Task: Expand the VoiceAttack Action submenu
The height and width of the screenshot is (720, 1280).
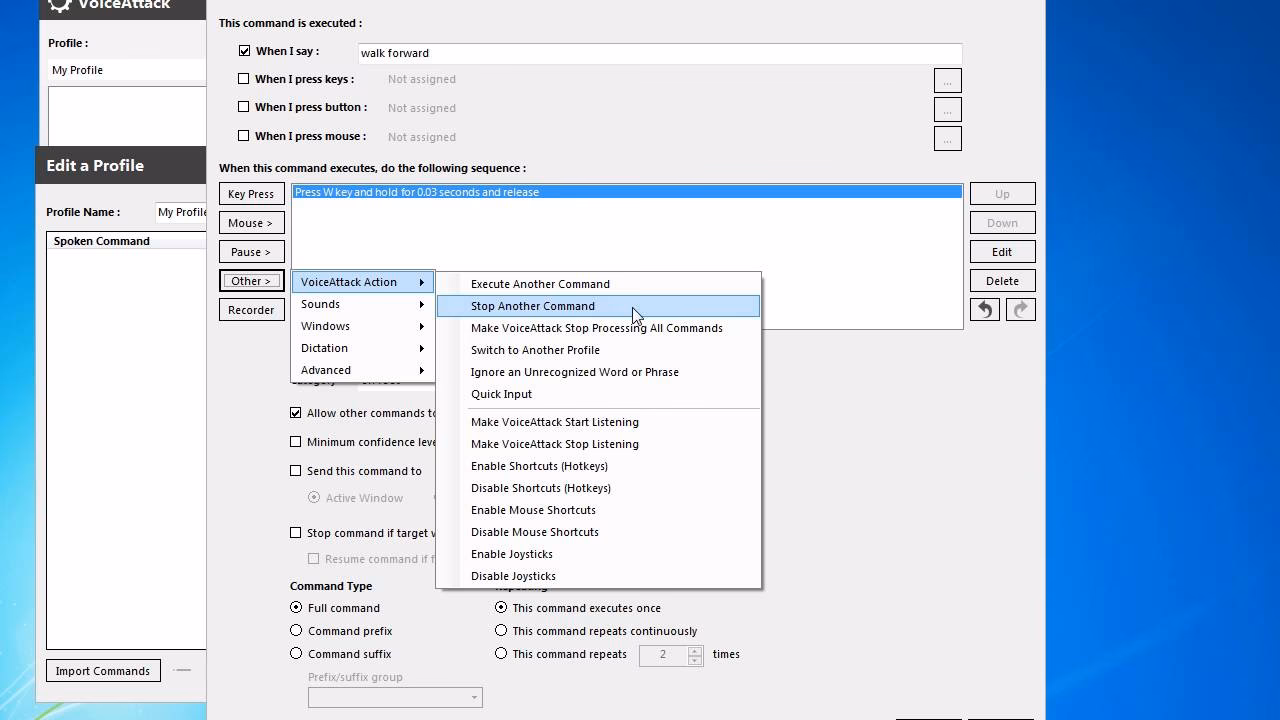Action: click(x=362, y=282)
